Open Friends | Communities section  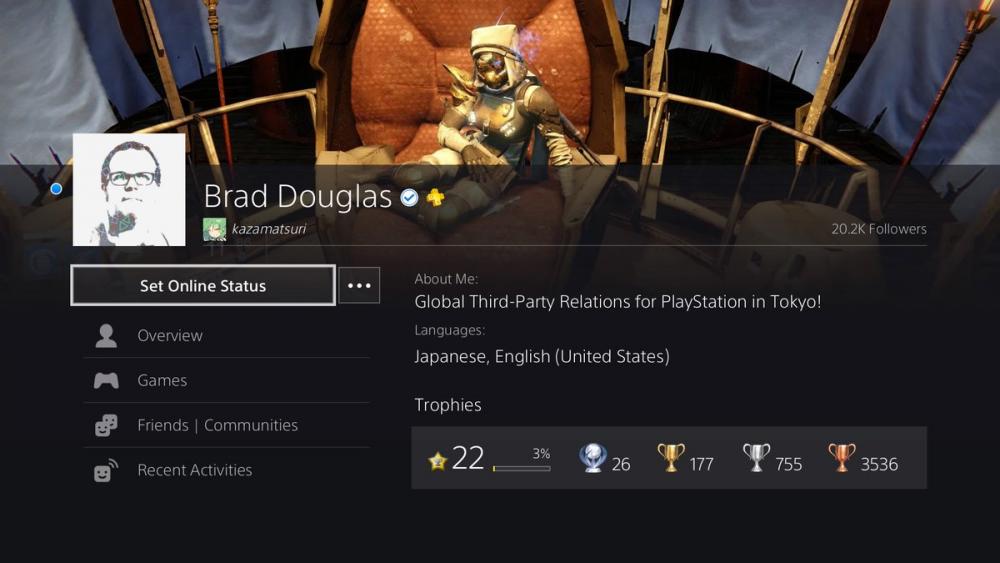(227, 425)
